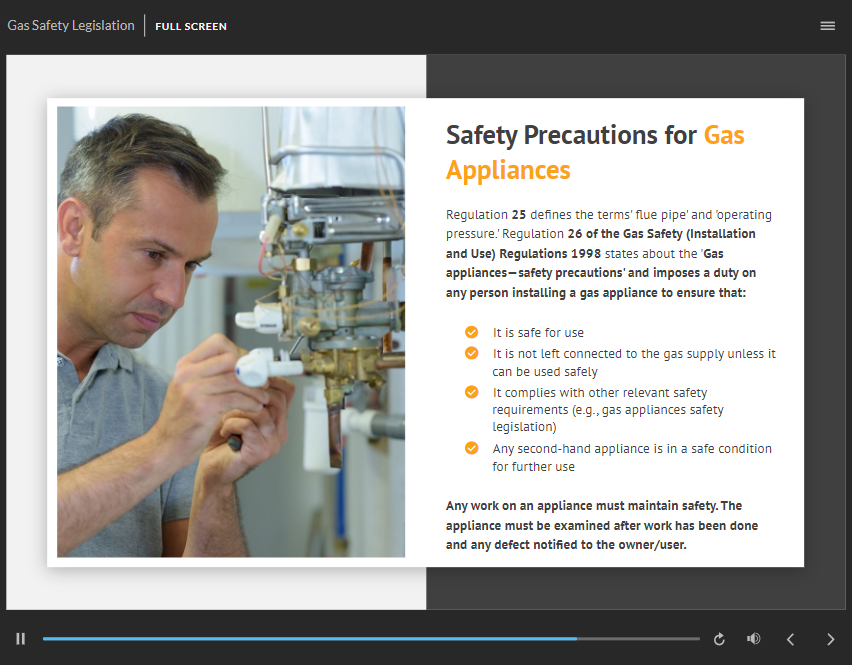Image resolution: width=852 pixels, height=665 pixels.
Task: Click the gas engineer photo
Action: [231, 331]
